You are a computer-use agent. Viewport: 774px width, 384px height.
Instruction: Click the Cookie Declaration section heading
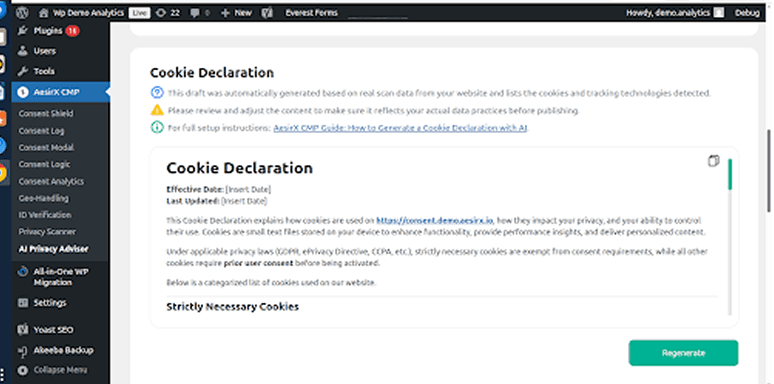pyautogui.click(x=212, y=73)
